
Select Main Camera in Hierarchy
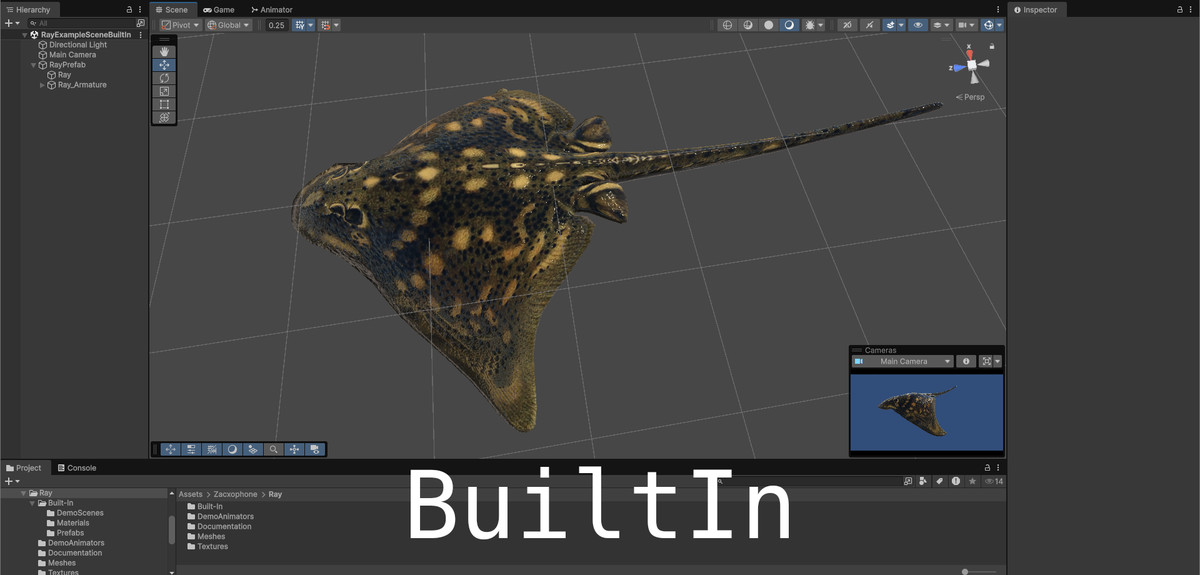click(x=73, y=55)
